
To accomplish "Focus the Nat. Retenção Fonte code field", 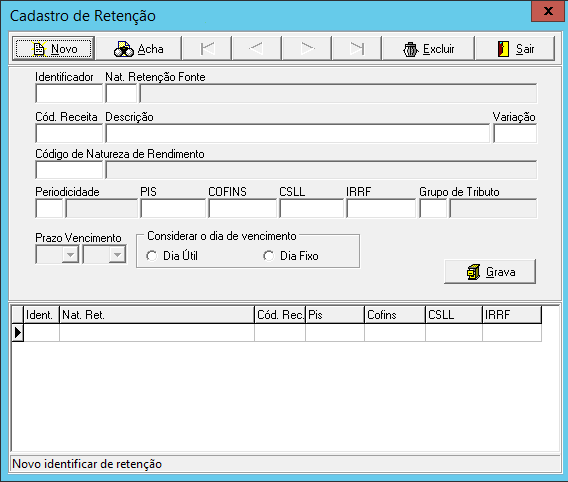I will (x=121, y=93).
